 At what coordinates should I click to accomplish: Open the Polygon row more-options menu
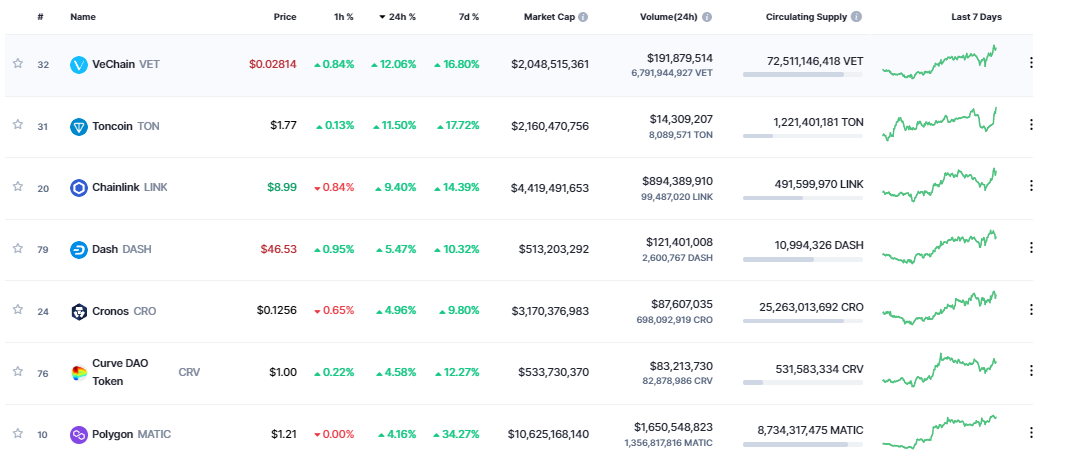tap(1031, 432)
